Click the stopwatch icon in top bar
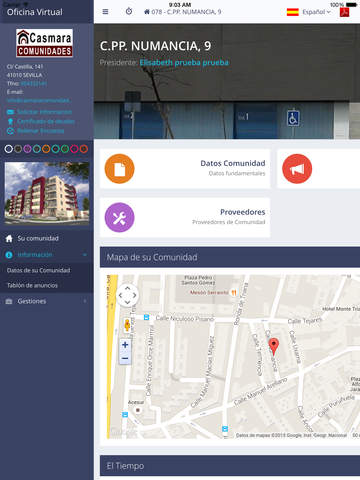The height and width of the screenshot is (480, 360). coord(129,12)
